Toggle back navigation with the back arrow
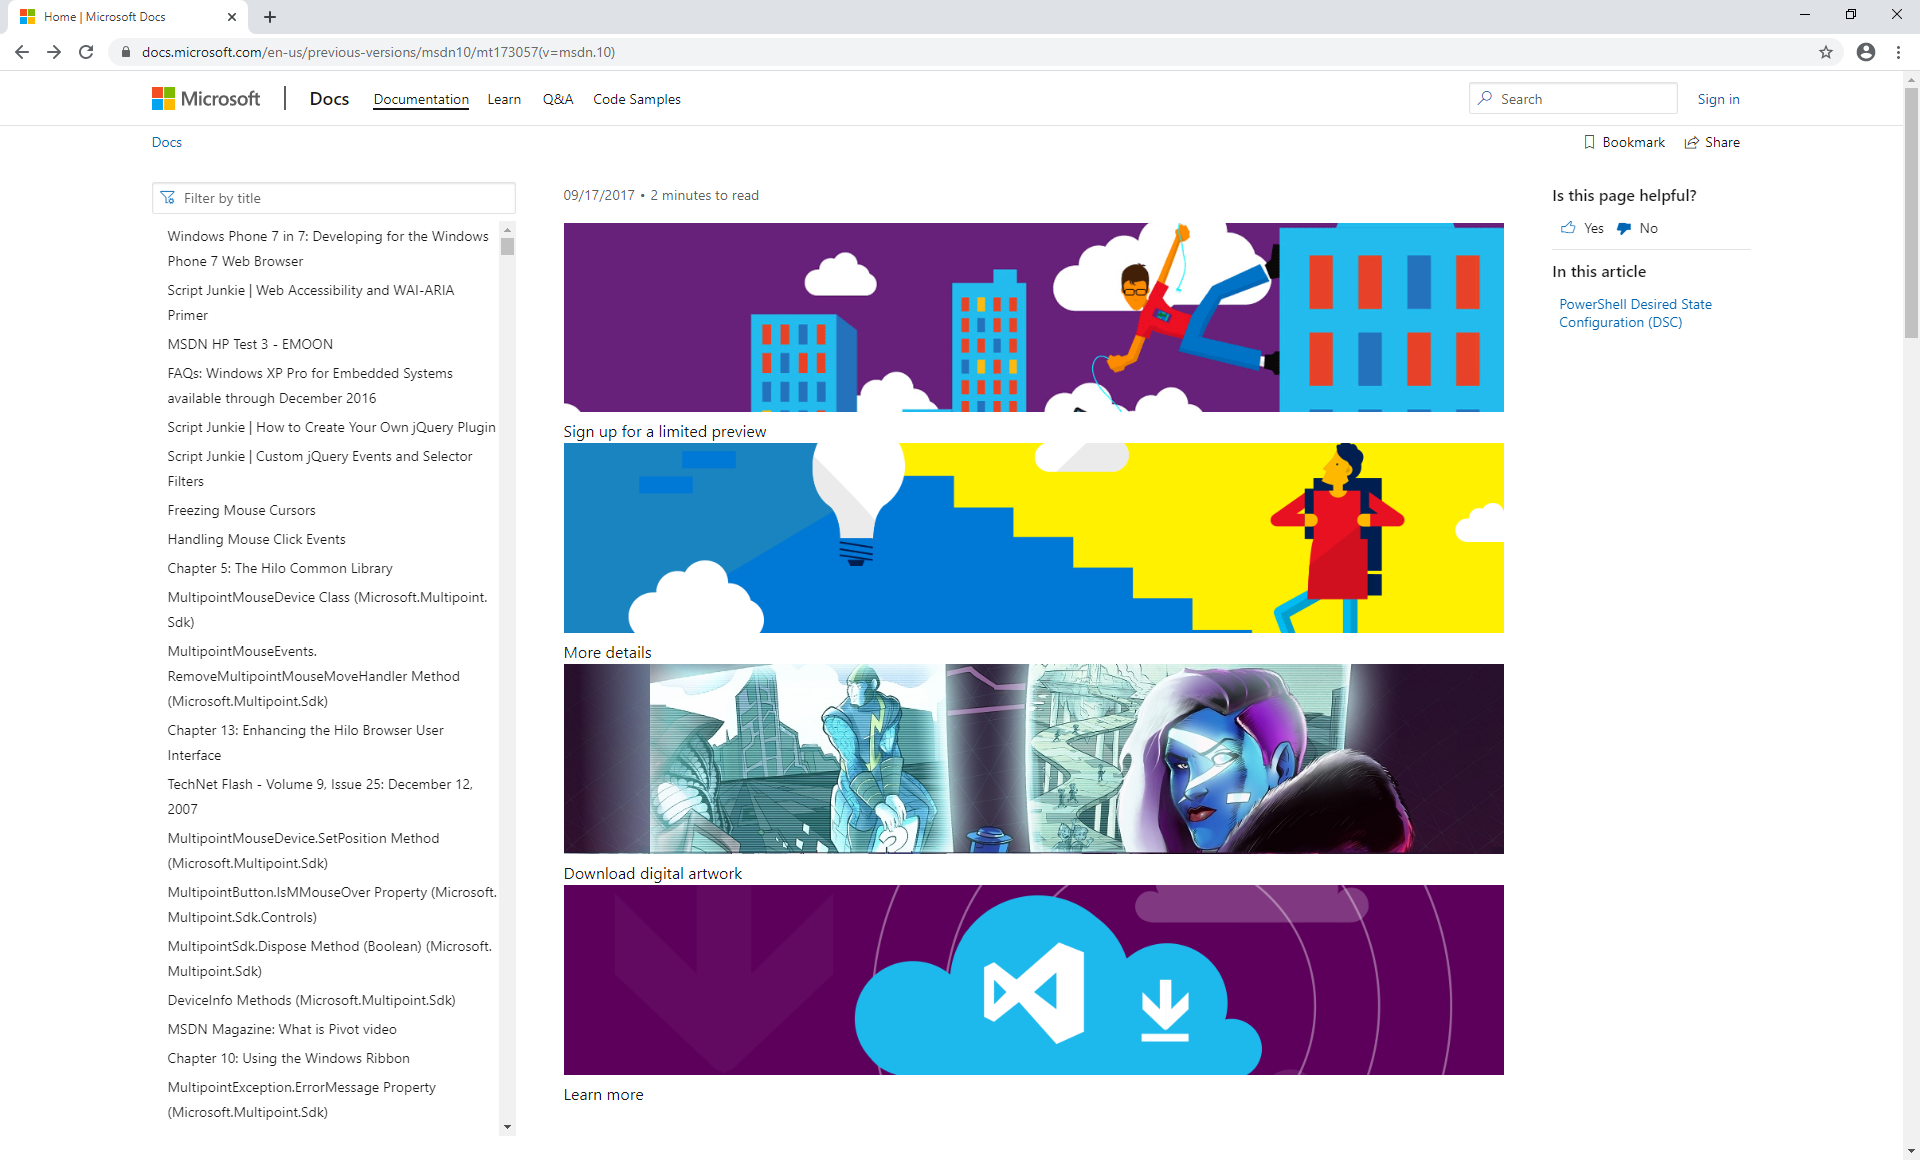This screenshot has height=1160, width=1920. (21, 52)
